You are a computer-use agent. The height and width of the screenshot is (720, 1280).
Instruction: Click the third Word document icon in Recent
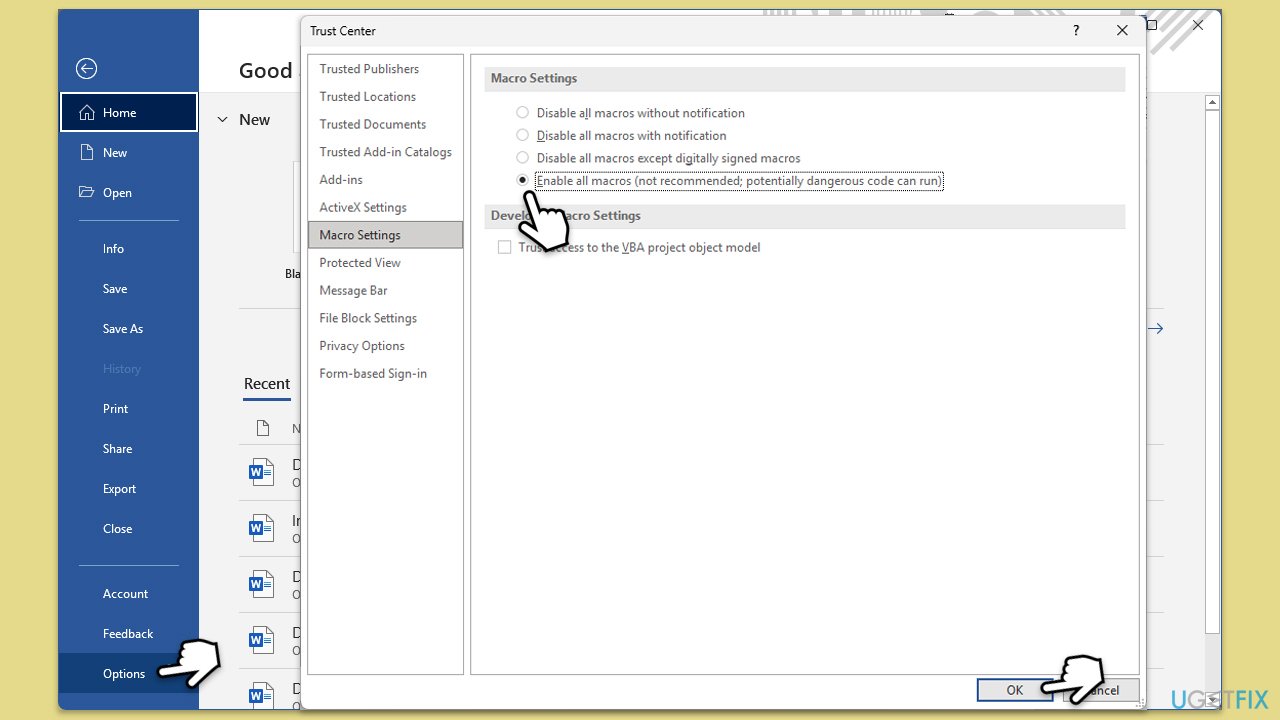click(261, 584)
